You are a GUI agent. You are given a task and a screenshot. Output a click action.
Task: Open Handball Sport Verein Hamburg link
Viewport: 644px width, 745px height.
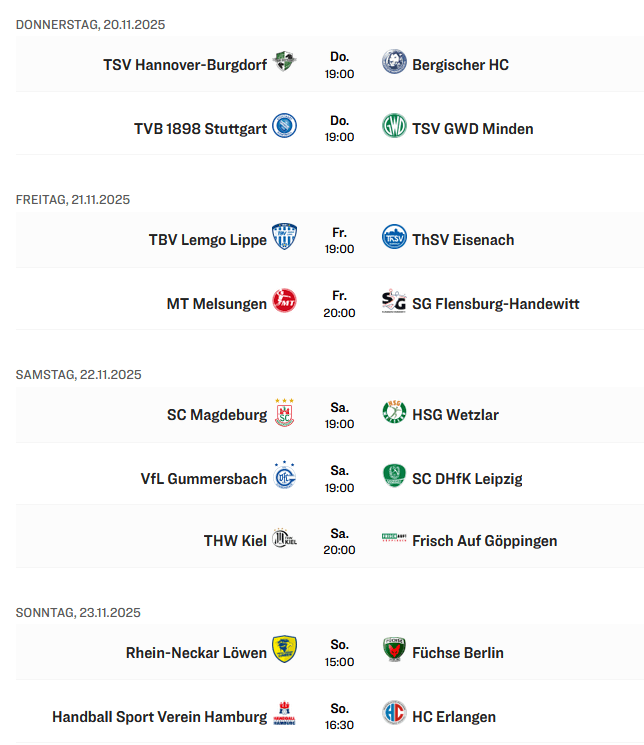coord(159,717)
